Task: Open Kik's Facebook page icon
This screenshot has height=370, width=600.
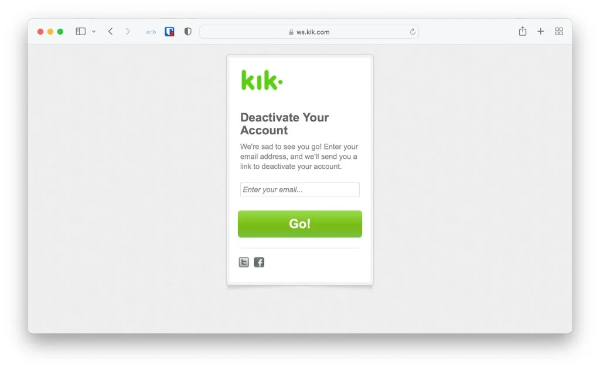Action: coord(259,262)
